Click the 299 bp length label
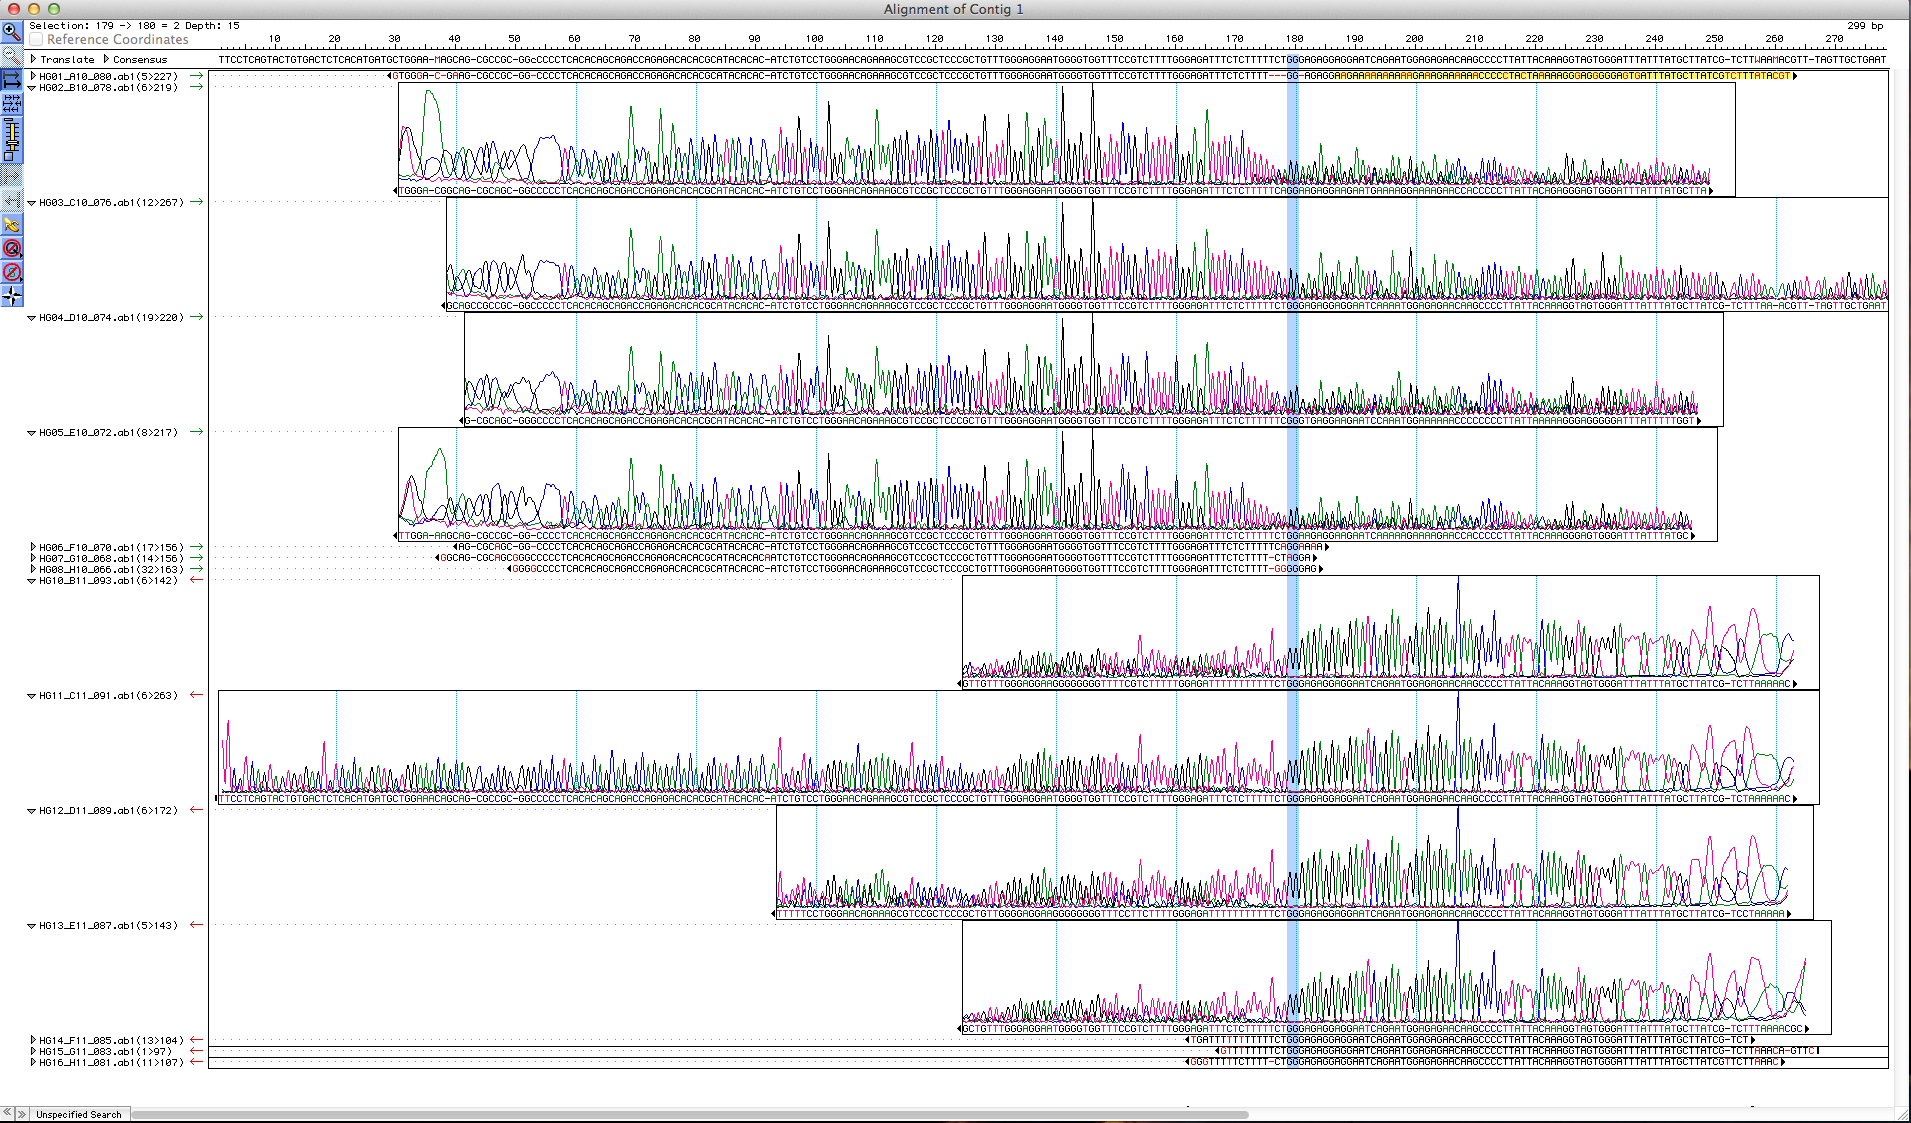The image size is (1911, 1123). coord(1865,26)
